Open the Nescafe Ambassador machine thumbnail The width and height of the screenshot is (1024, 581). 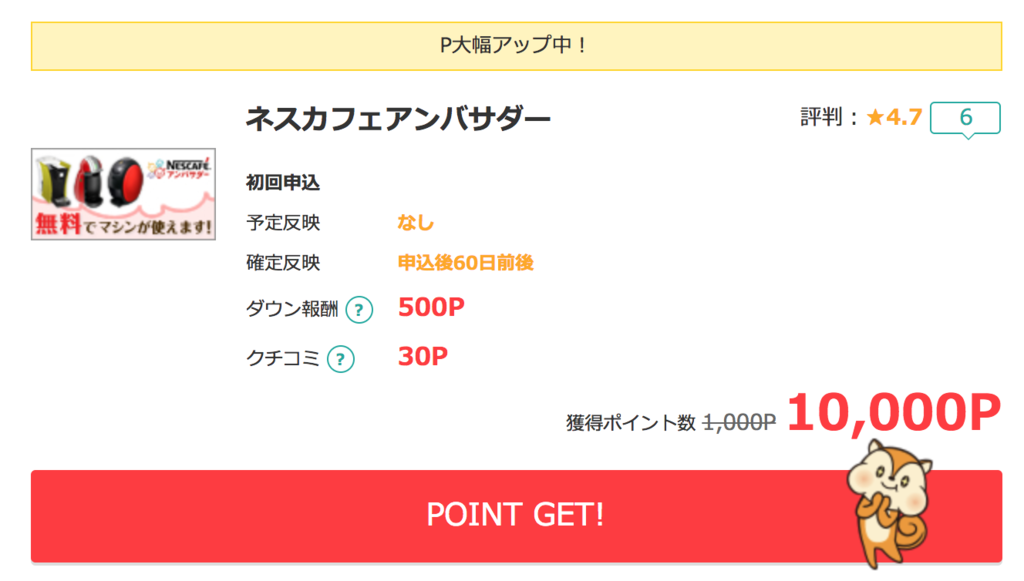coord(123,194)
